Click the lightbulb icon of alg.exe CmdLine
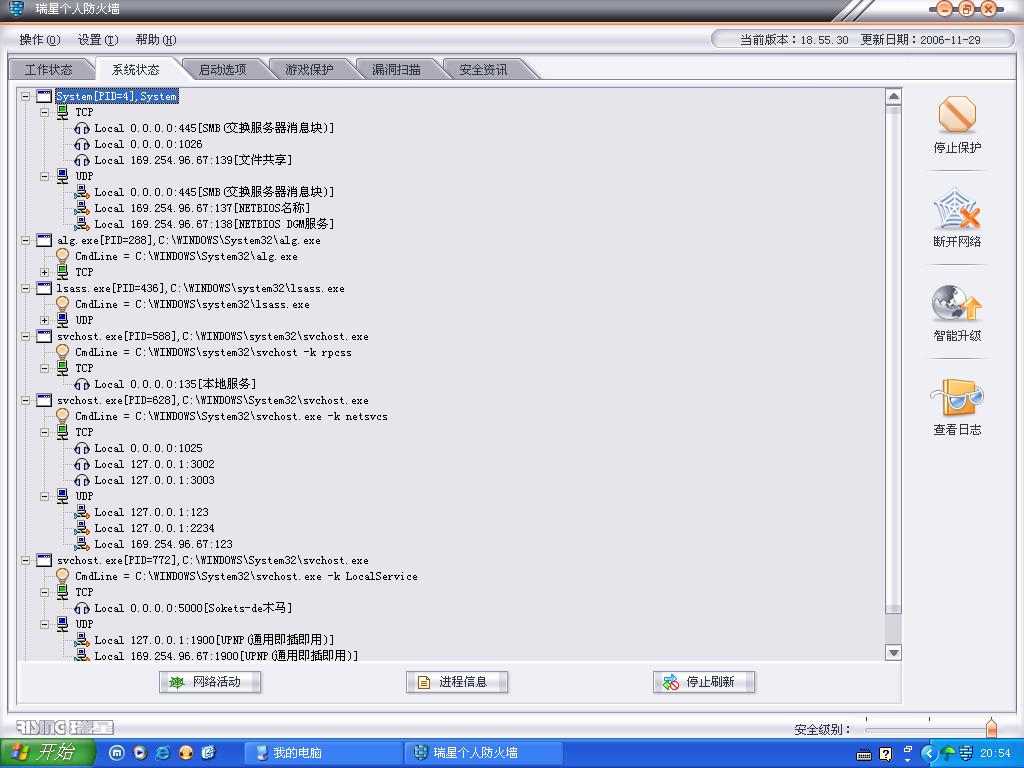 click(x=63, y=256)
